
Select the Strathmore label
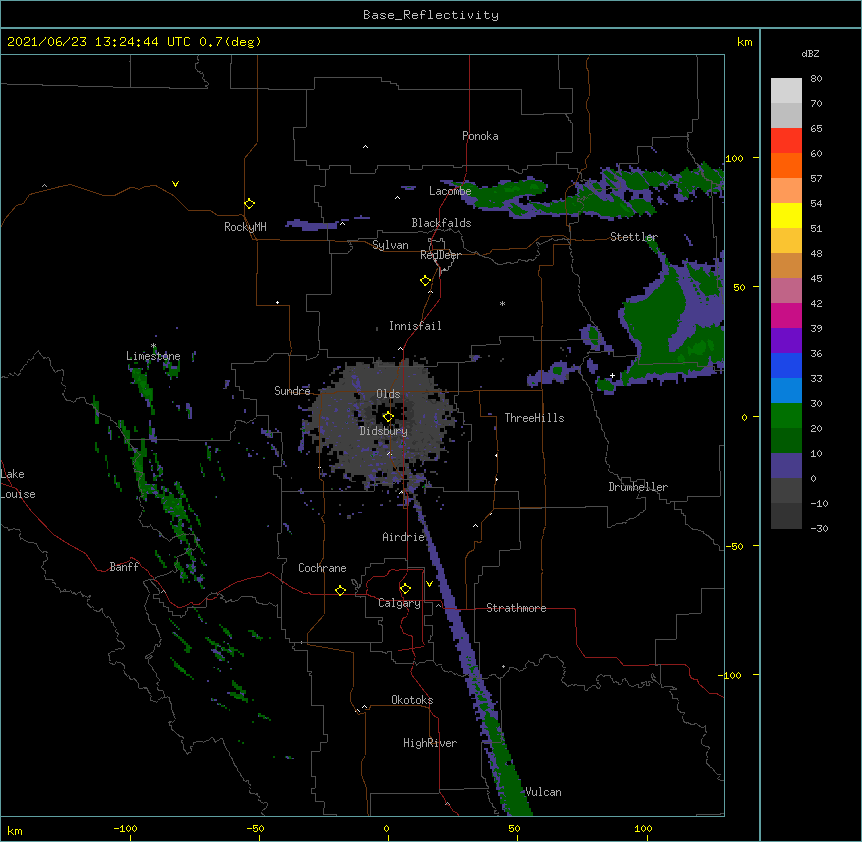coord(516,608)
